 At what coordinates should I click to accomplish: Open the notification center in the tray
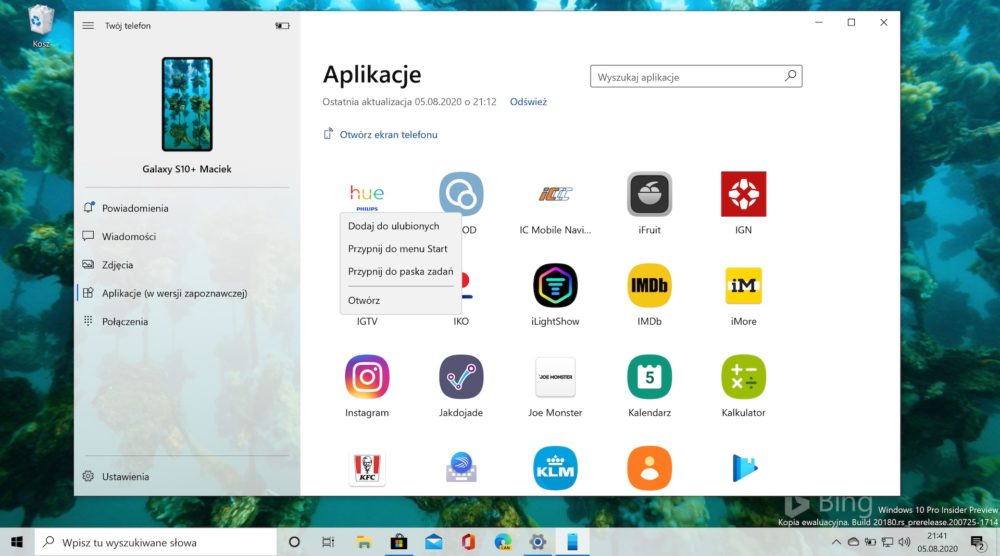tap(978, 543)
